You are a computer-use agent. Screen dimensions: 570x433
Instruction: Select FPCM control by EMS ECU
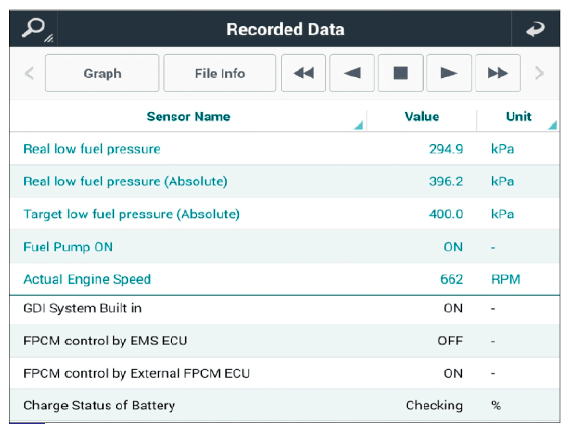click(x=285, y=341)
